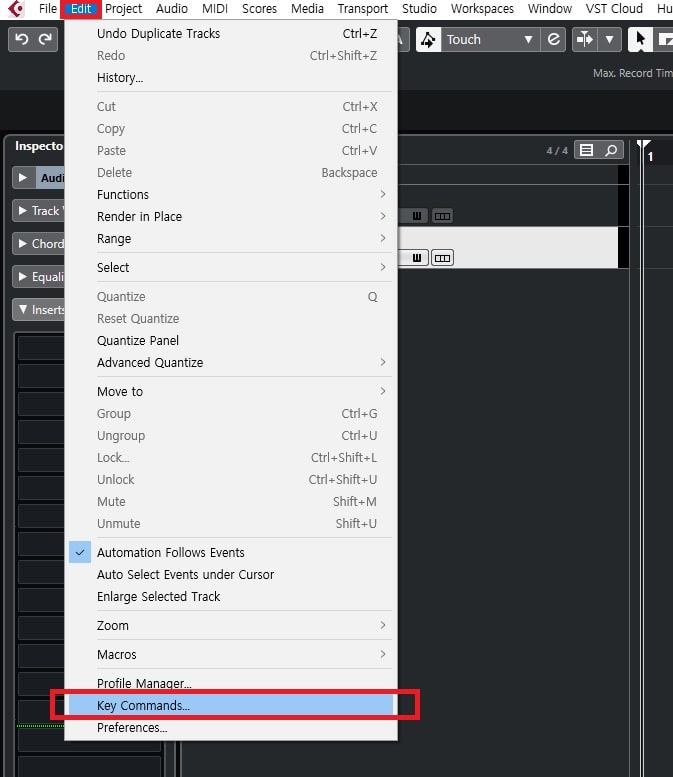673x777 pixels.
Task: Click the magnifier search tracks icon
Action: coord(611,150)
